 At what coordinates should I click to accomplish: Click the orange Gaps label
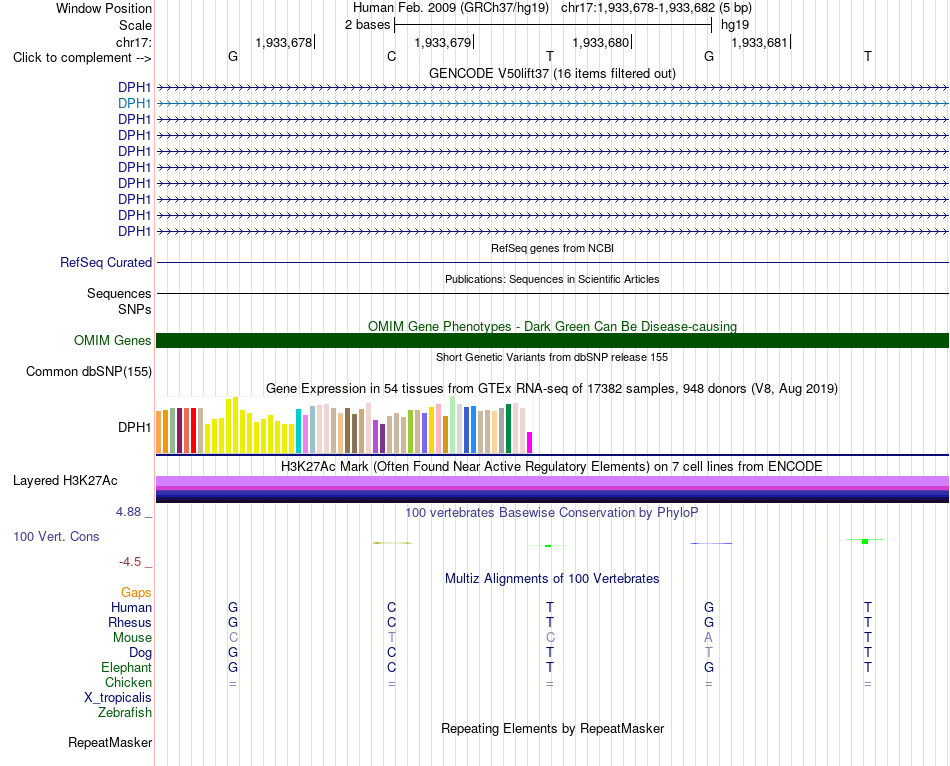click(136, 593)
